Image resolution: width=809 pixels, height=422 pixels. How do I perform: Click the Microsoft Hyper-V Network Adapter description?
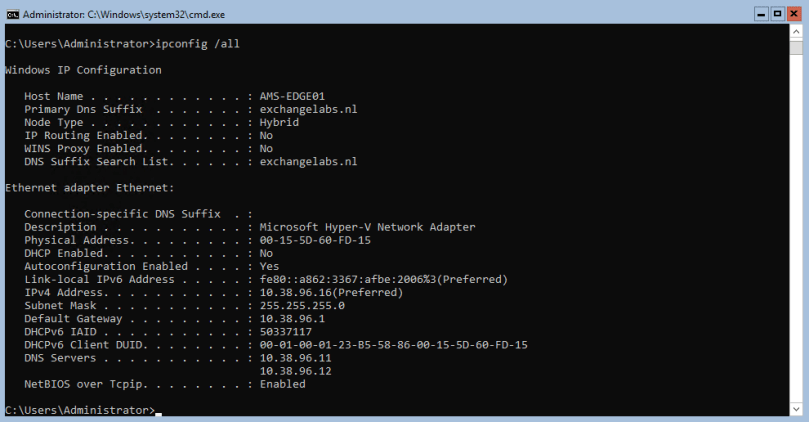[367, 227]
